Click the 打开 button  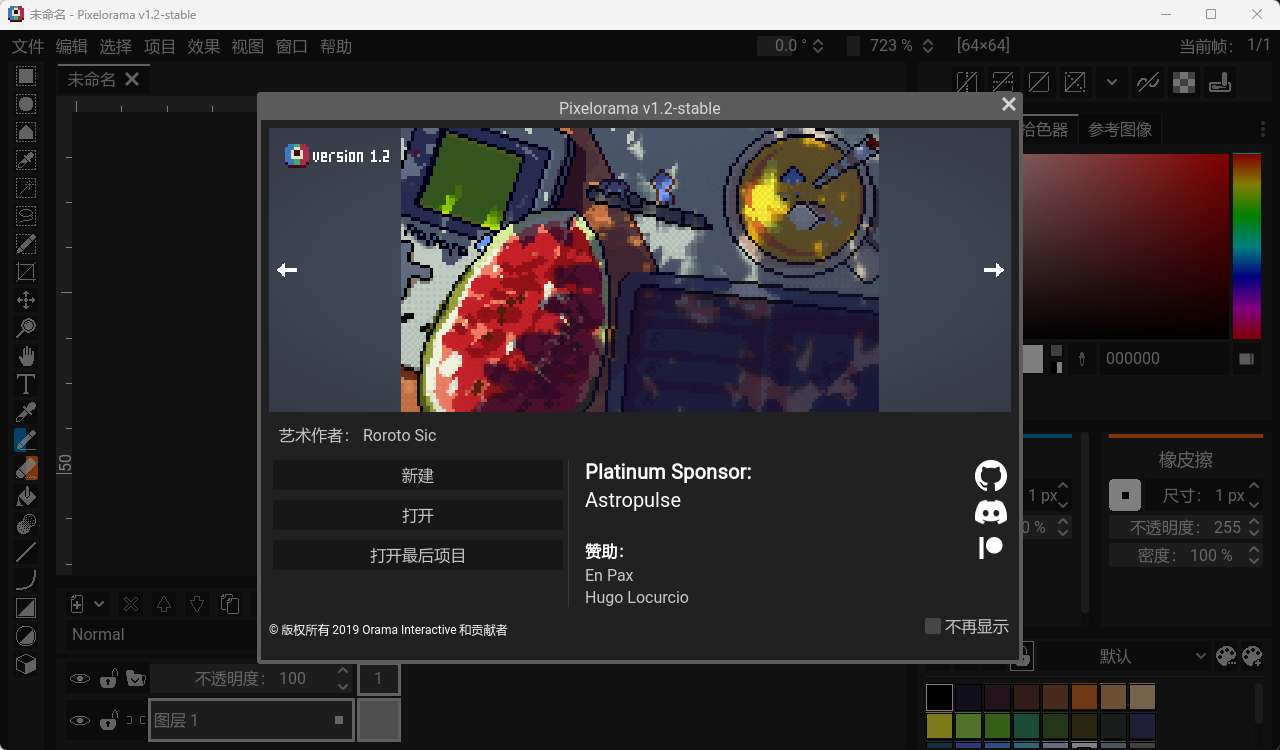(x=418, y=515)
